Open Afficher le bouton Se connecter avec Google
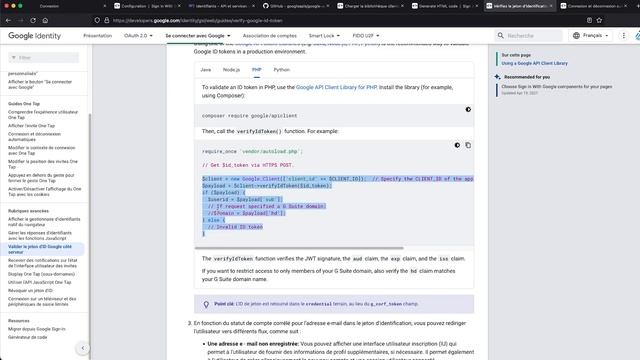640x360 pixels. (40, 84)
